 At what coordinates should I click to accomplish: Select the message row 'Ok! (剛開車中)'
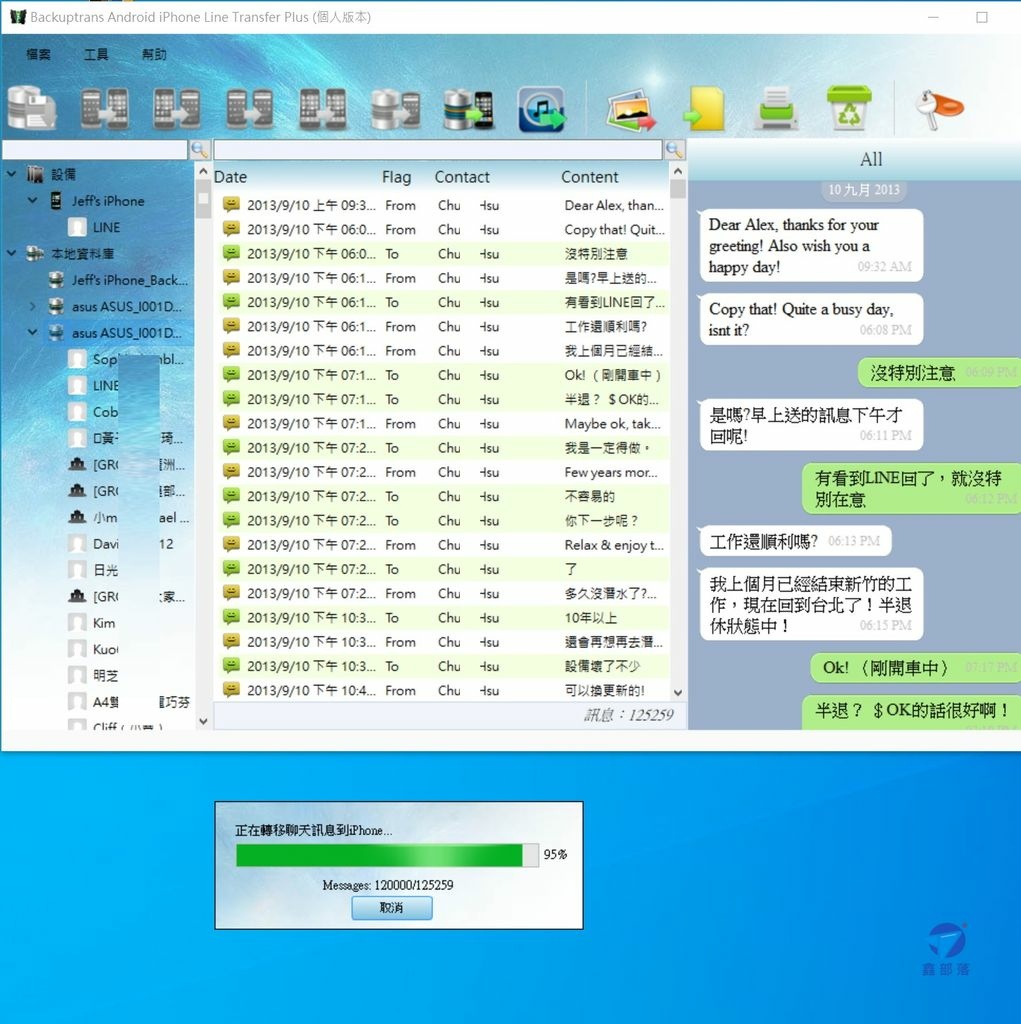point(442,375)
